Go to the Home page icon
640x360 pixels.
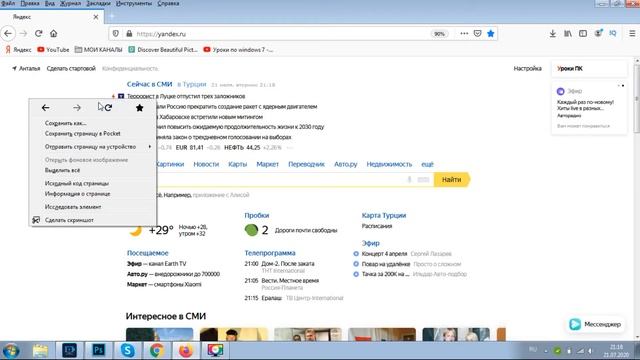(53, 33)
